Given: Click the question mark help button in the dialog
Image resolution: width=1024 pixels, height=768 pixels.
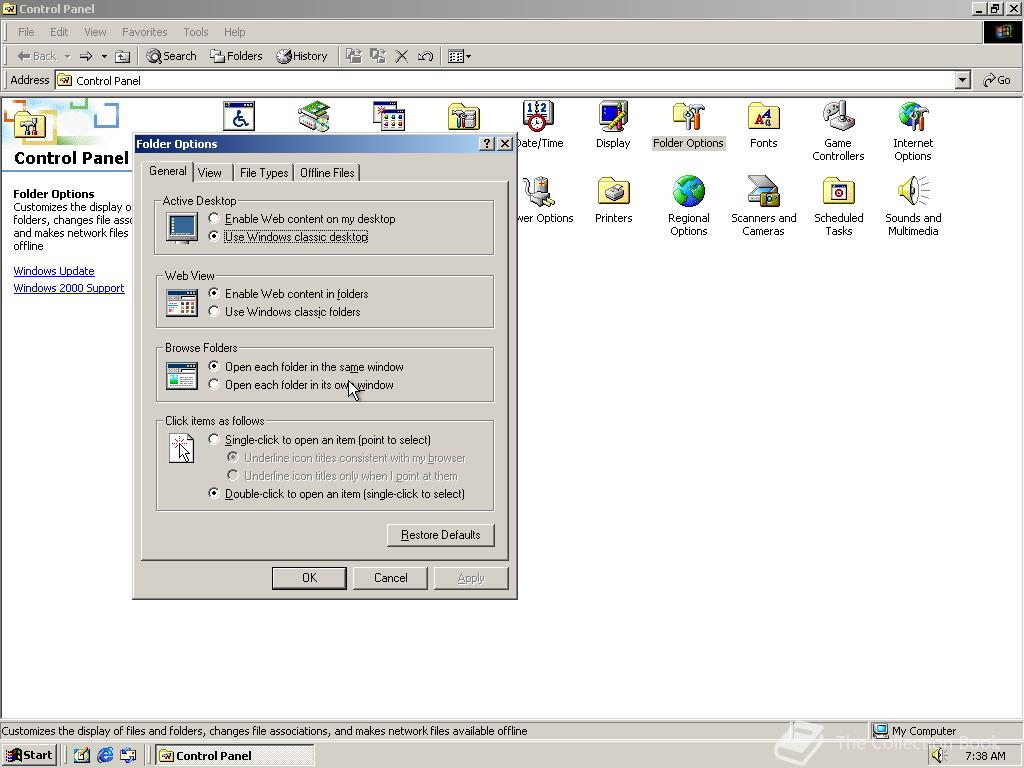Looking at the screenshot, I should pos(487,144).
